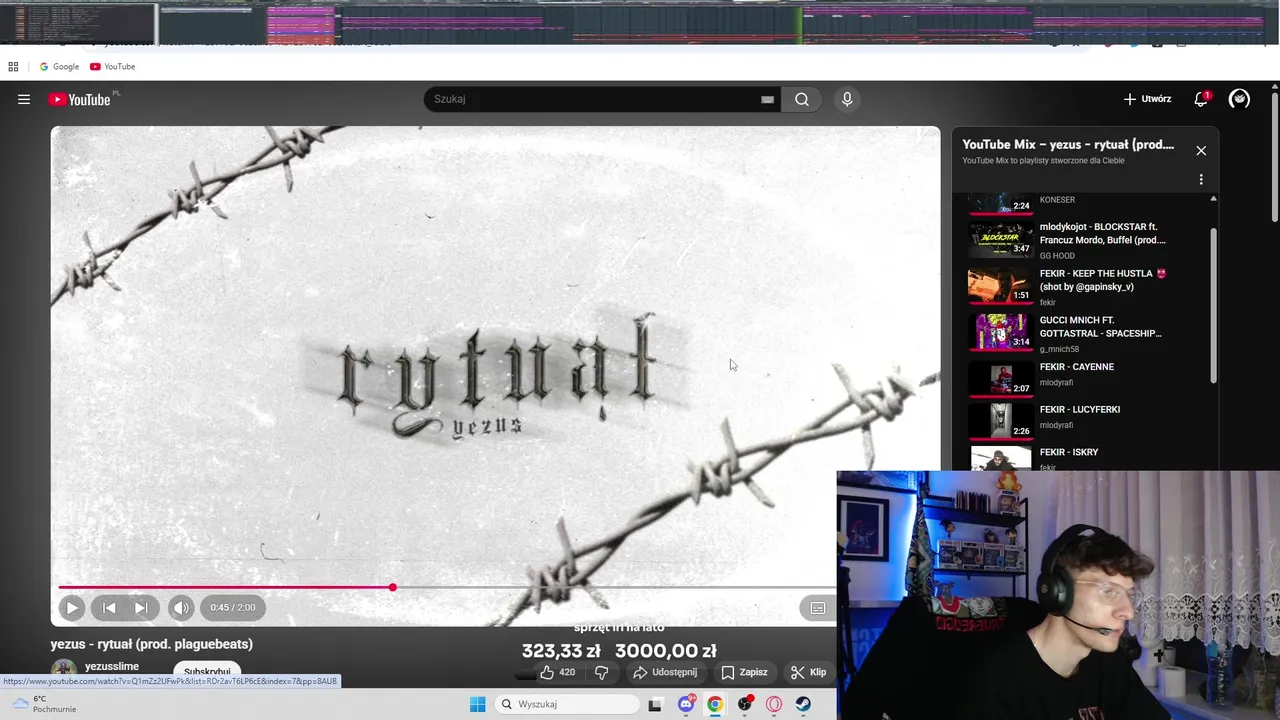Share the video using Udostępnij
Screen dimensions: 1280x720
click(665, 672)
